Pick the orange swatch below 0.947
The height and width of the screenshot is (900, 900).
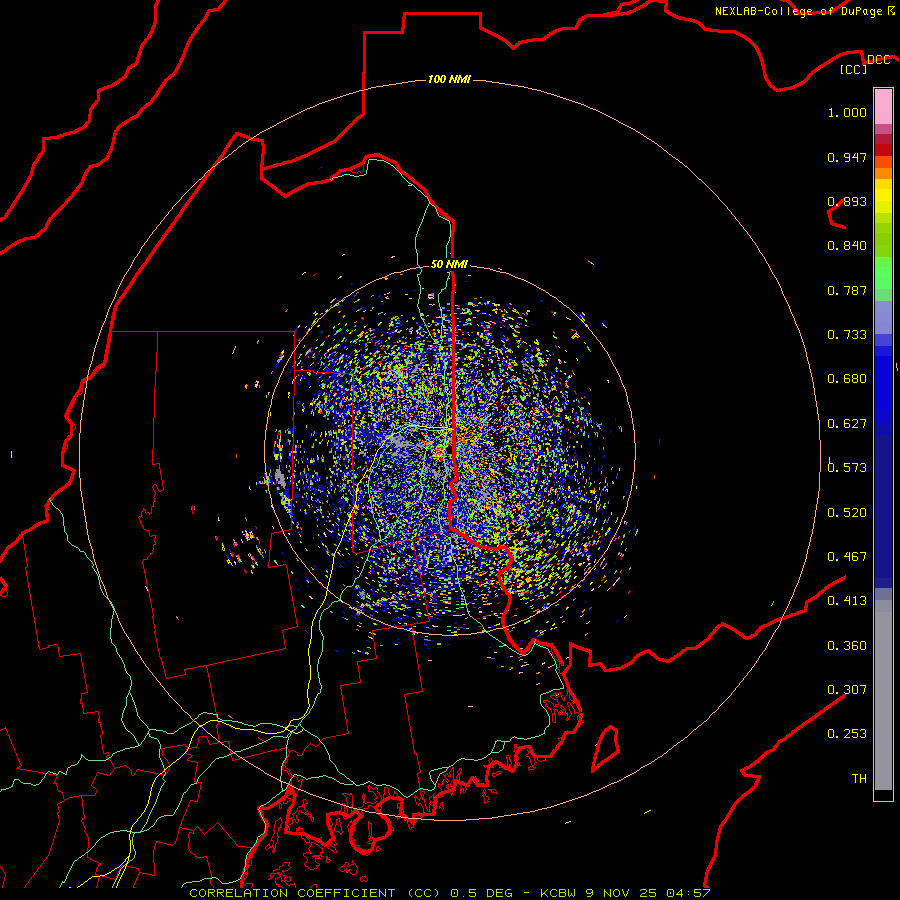[x=883, y=173]
